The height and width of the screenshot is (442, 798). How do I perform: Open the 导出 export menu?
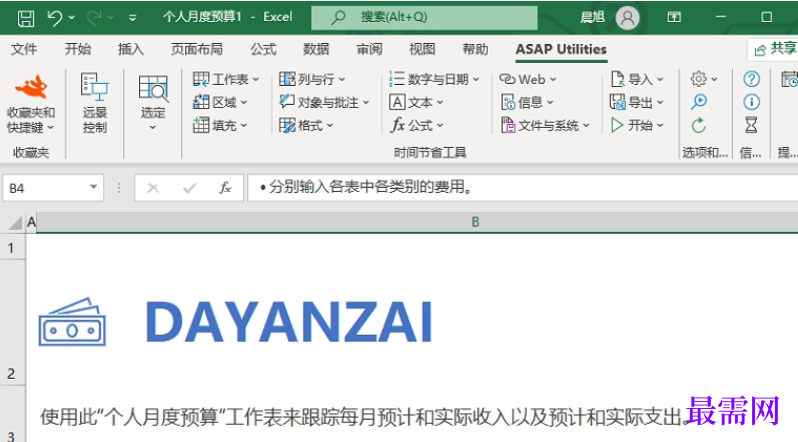pyautogui.click(x=637, y=102)
